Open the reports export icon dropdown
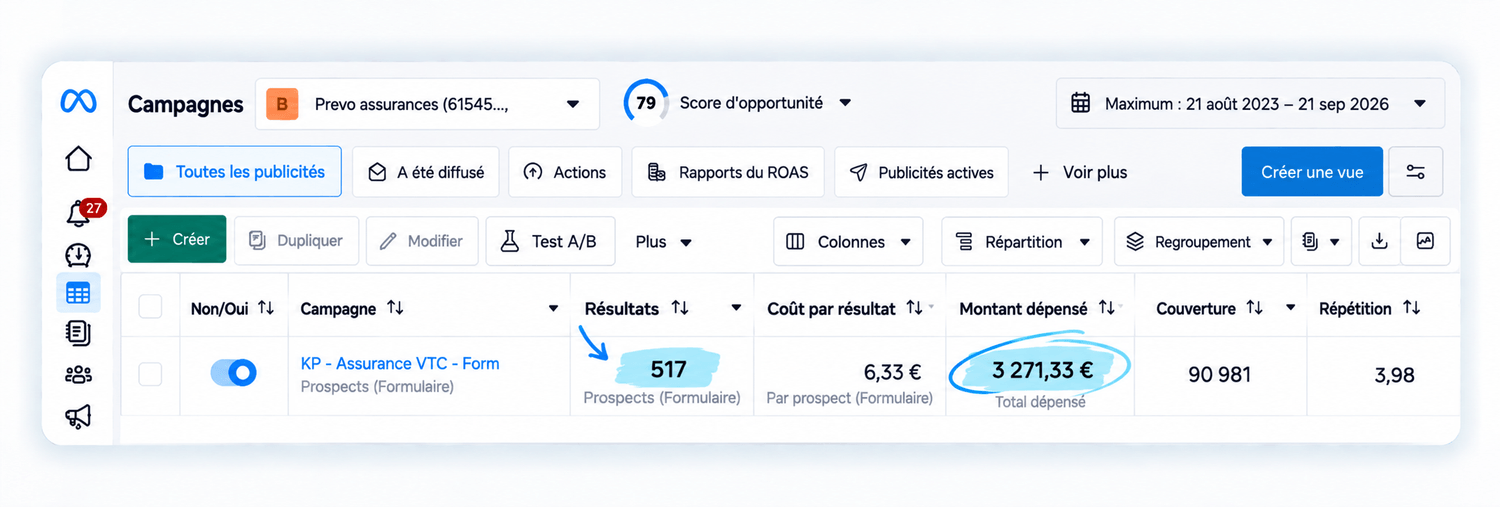Screen dimensions: 1500x507 [x=1321, y=241]
